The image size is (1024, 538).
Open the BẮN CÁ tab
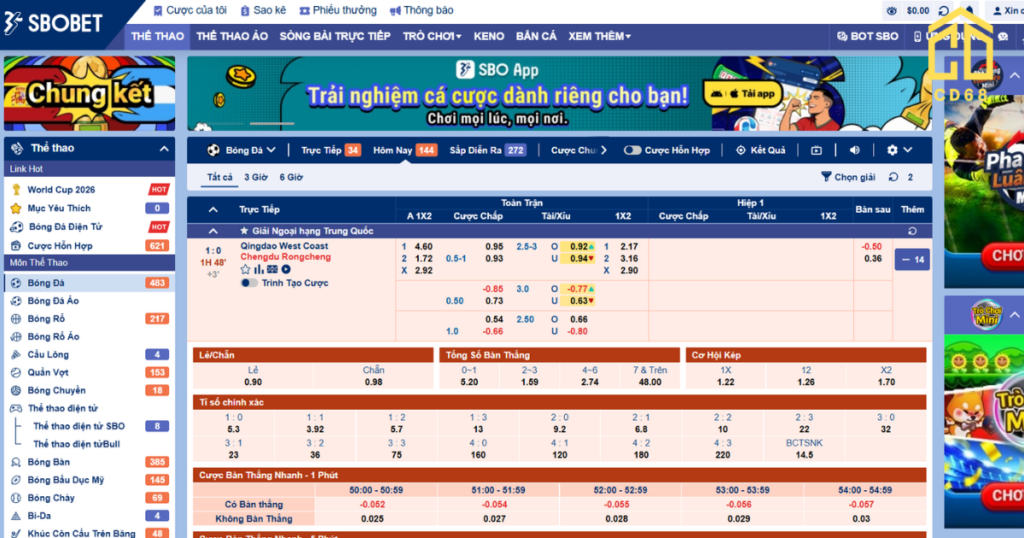(x=536, y=37)
